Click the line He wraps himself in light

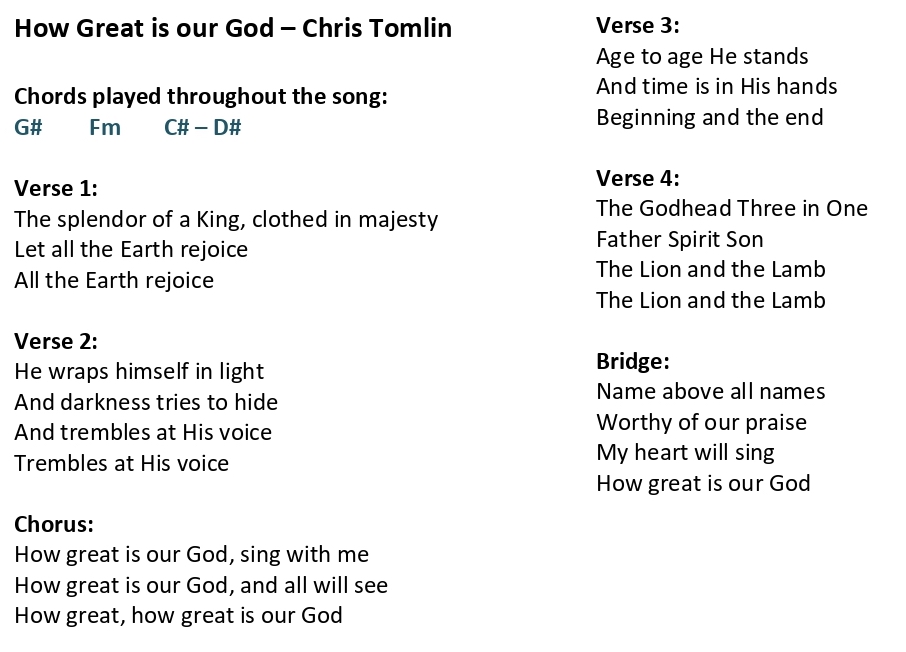coord(139,372)
